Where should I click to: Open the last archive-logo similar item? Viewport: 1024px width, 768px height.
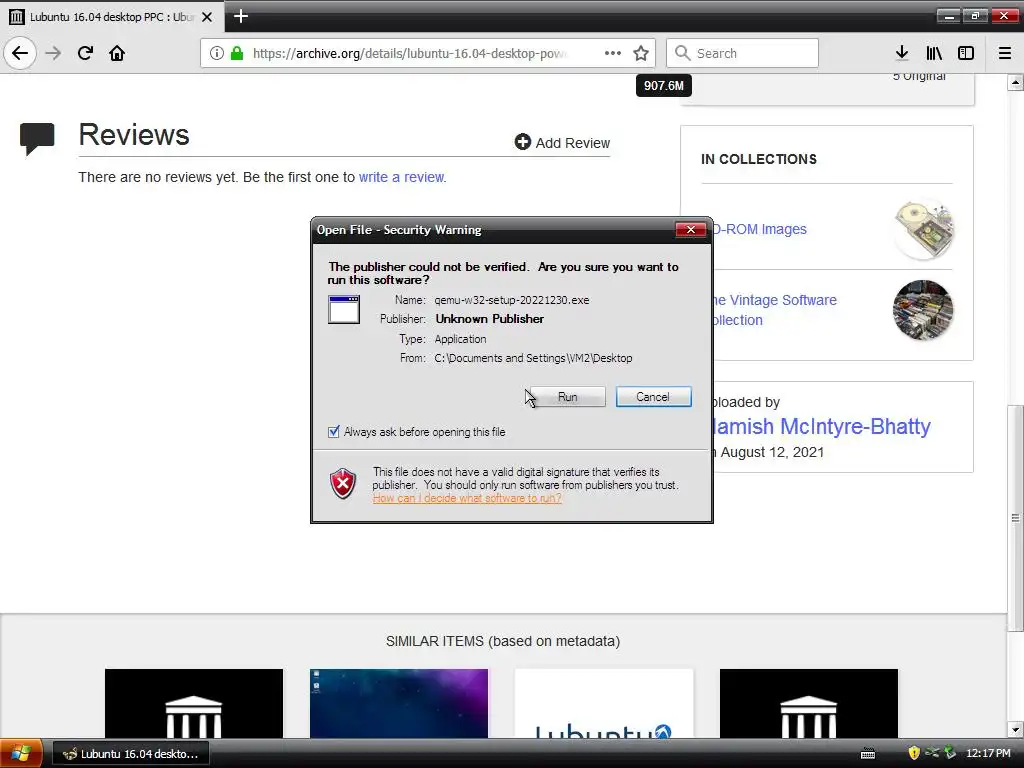point(809,703)
